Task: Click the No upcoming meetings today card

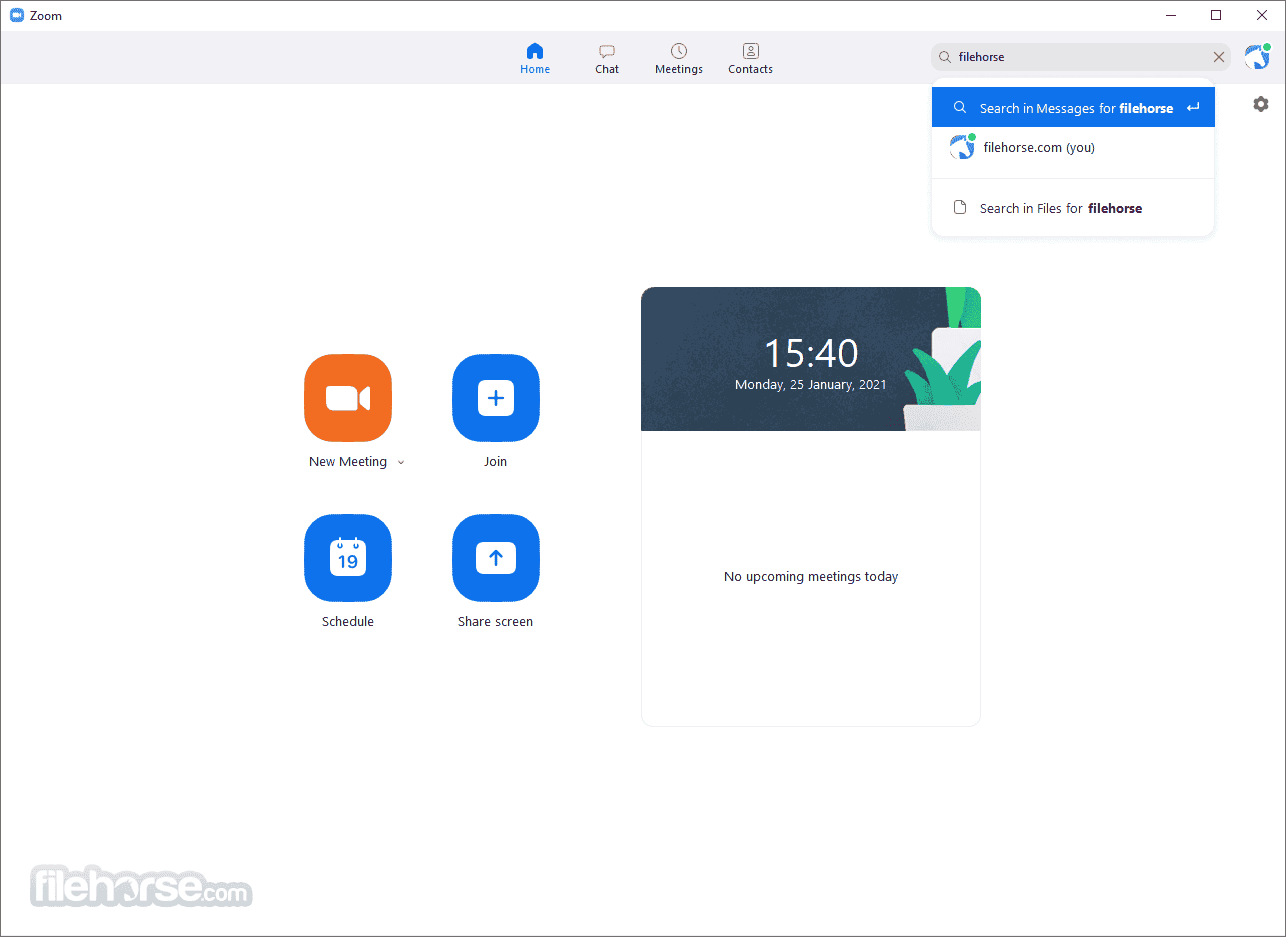Action: click(x=810, y=576)
